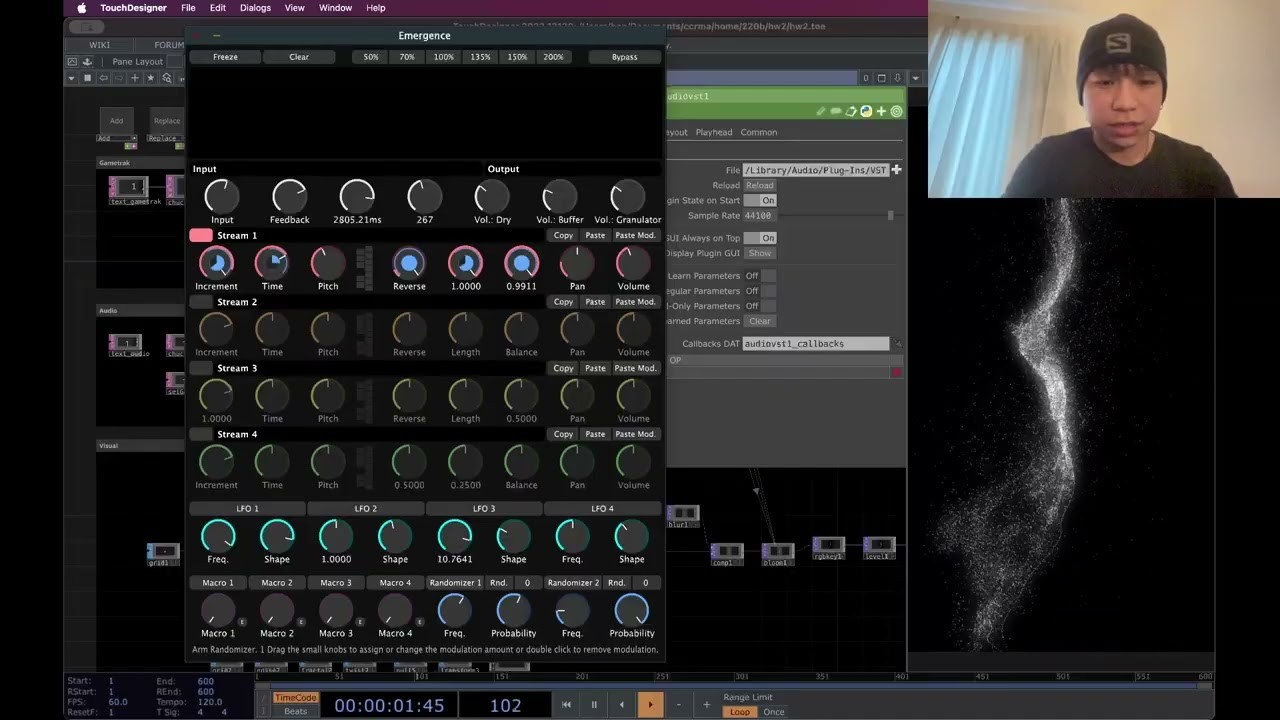Viewport: 1280px width, 720px height.
Task: Click the LFO 2 Shape knob
Action: coord(395,536)
